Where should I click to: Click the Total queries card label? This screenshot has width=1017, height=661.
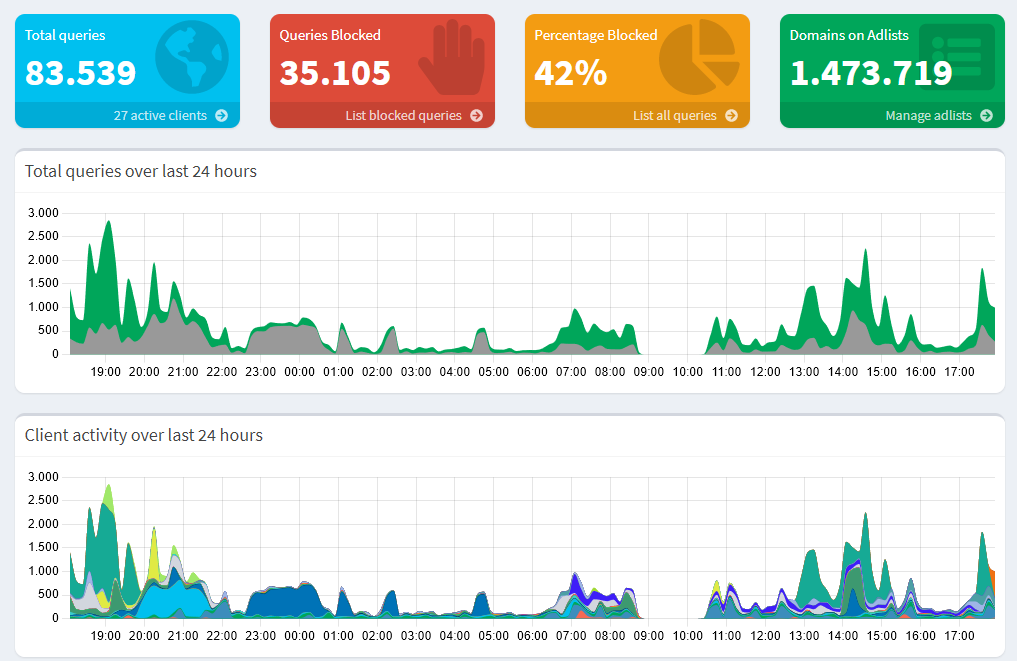[x=65, y=35]
